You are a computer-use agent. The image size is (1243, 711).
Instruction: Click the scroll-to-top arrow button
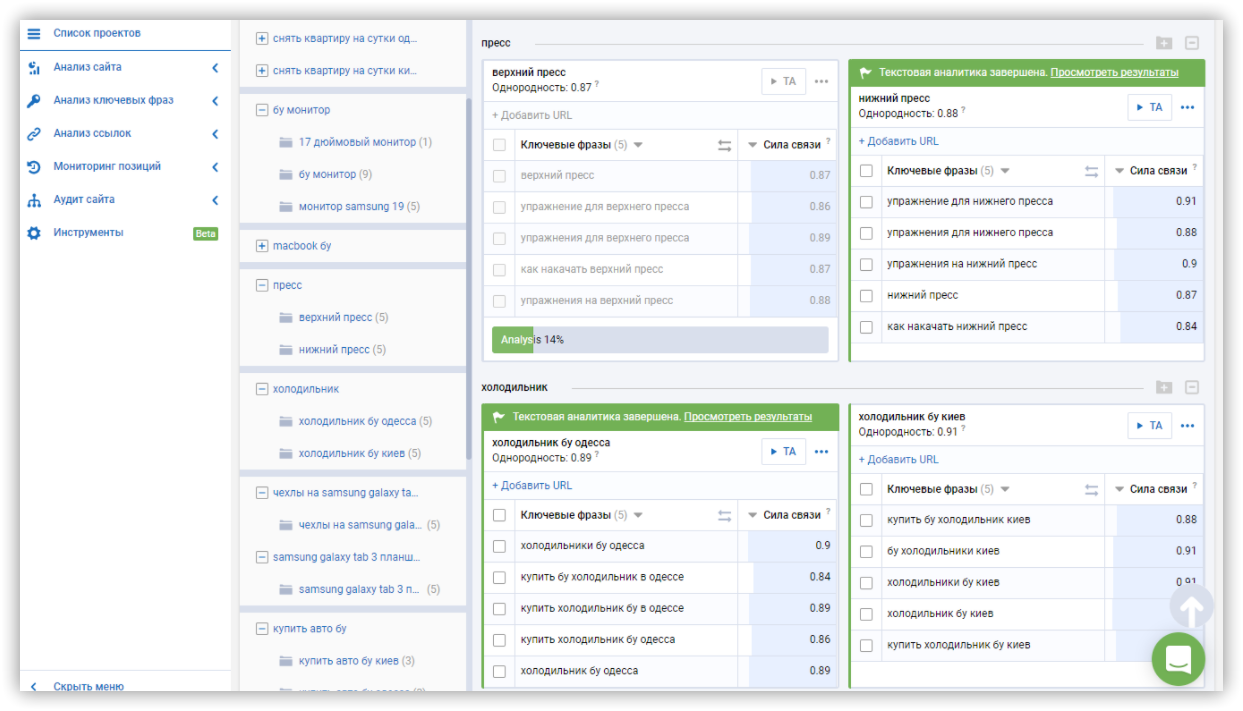click(1192, 607)
